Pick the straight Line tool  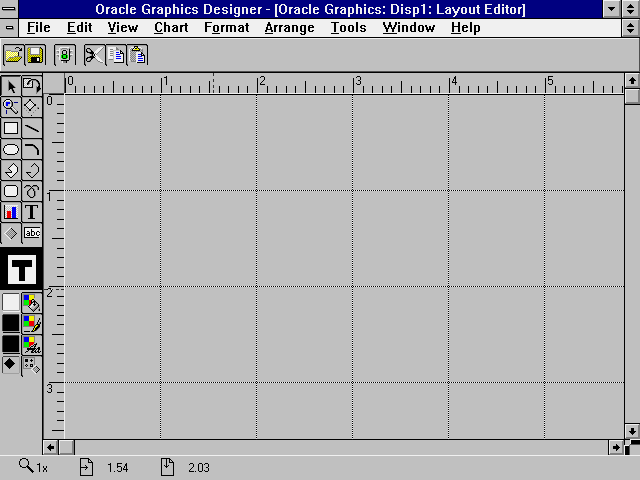pyautogui.click(x=32, y=128)
